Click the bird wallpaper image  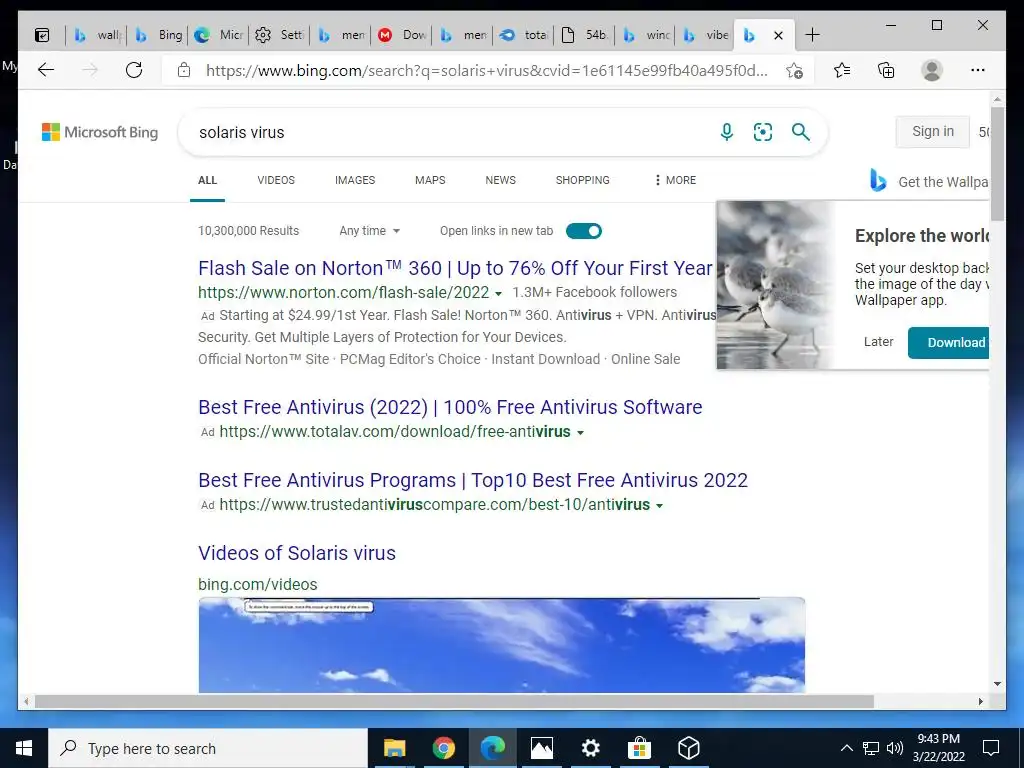[776, 285]
